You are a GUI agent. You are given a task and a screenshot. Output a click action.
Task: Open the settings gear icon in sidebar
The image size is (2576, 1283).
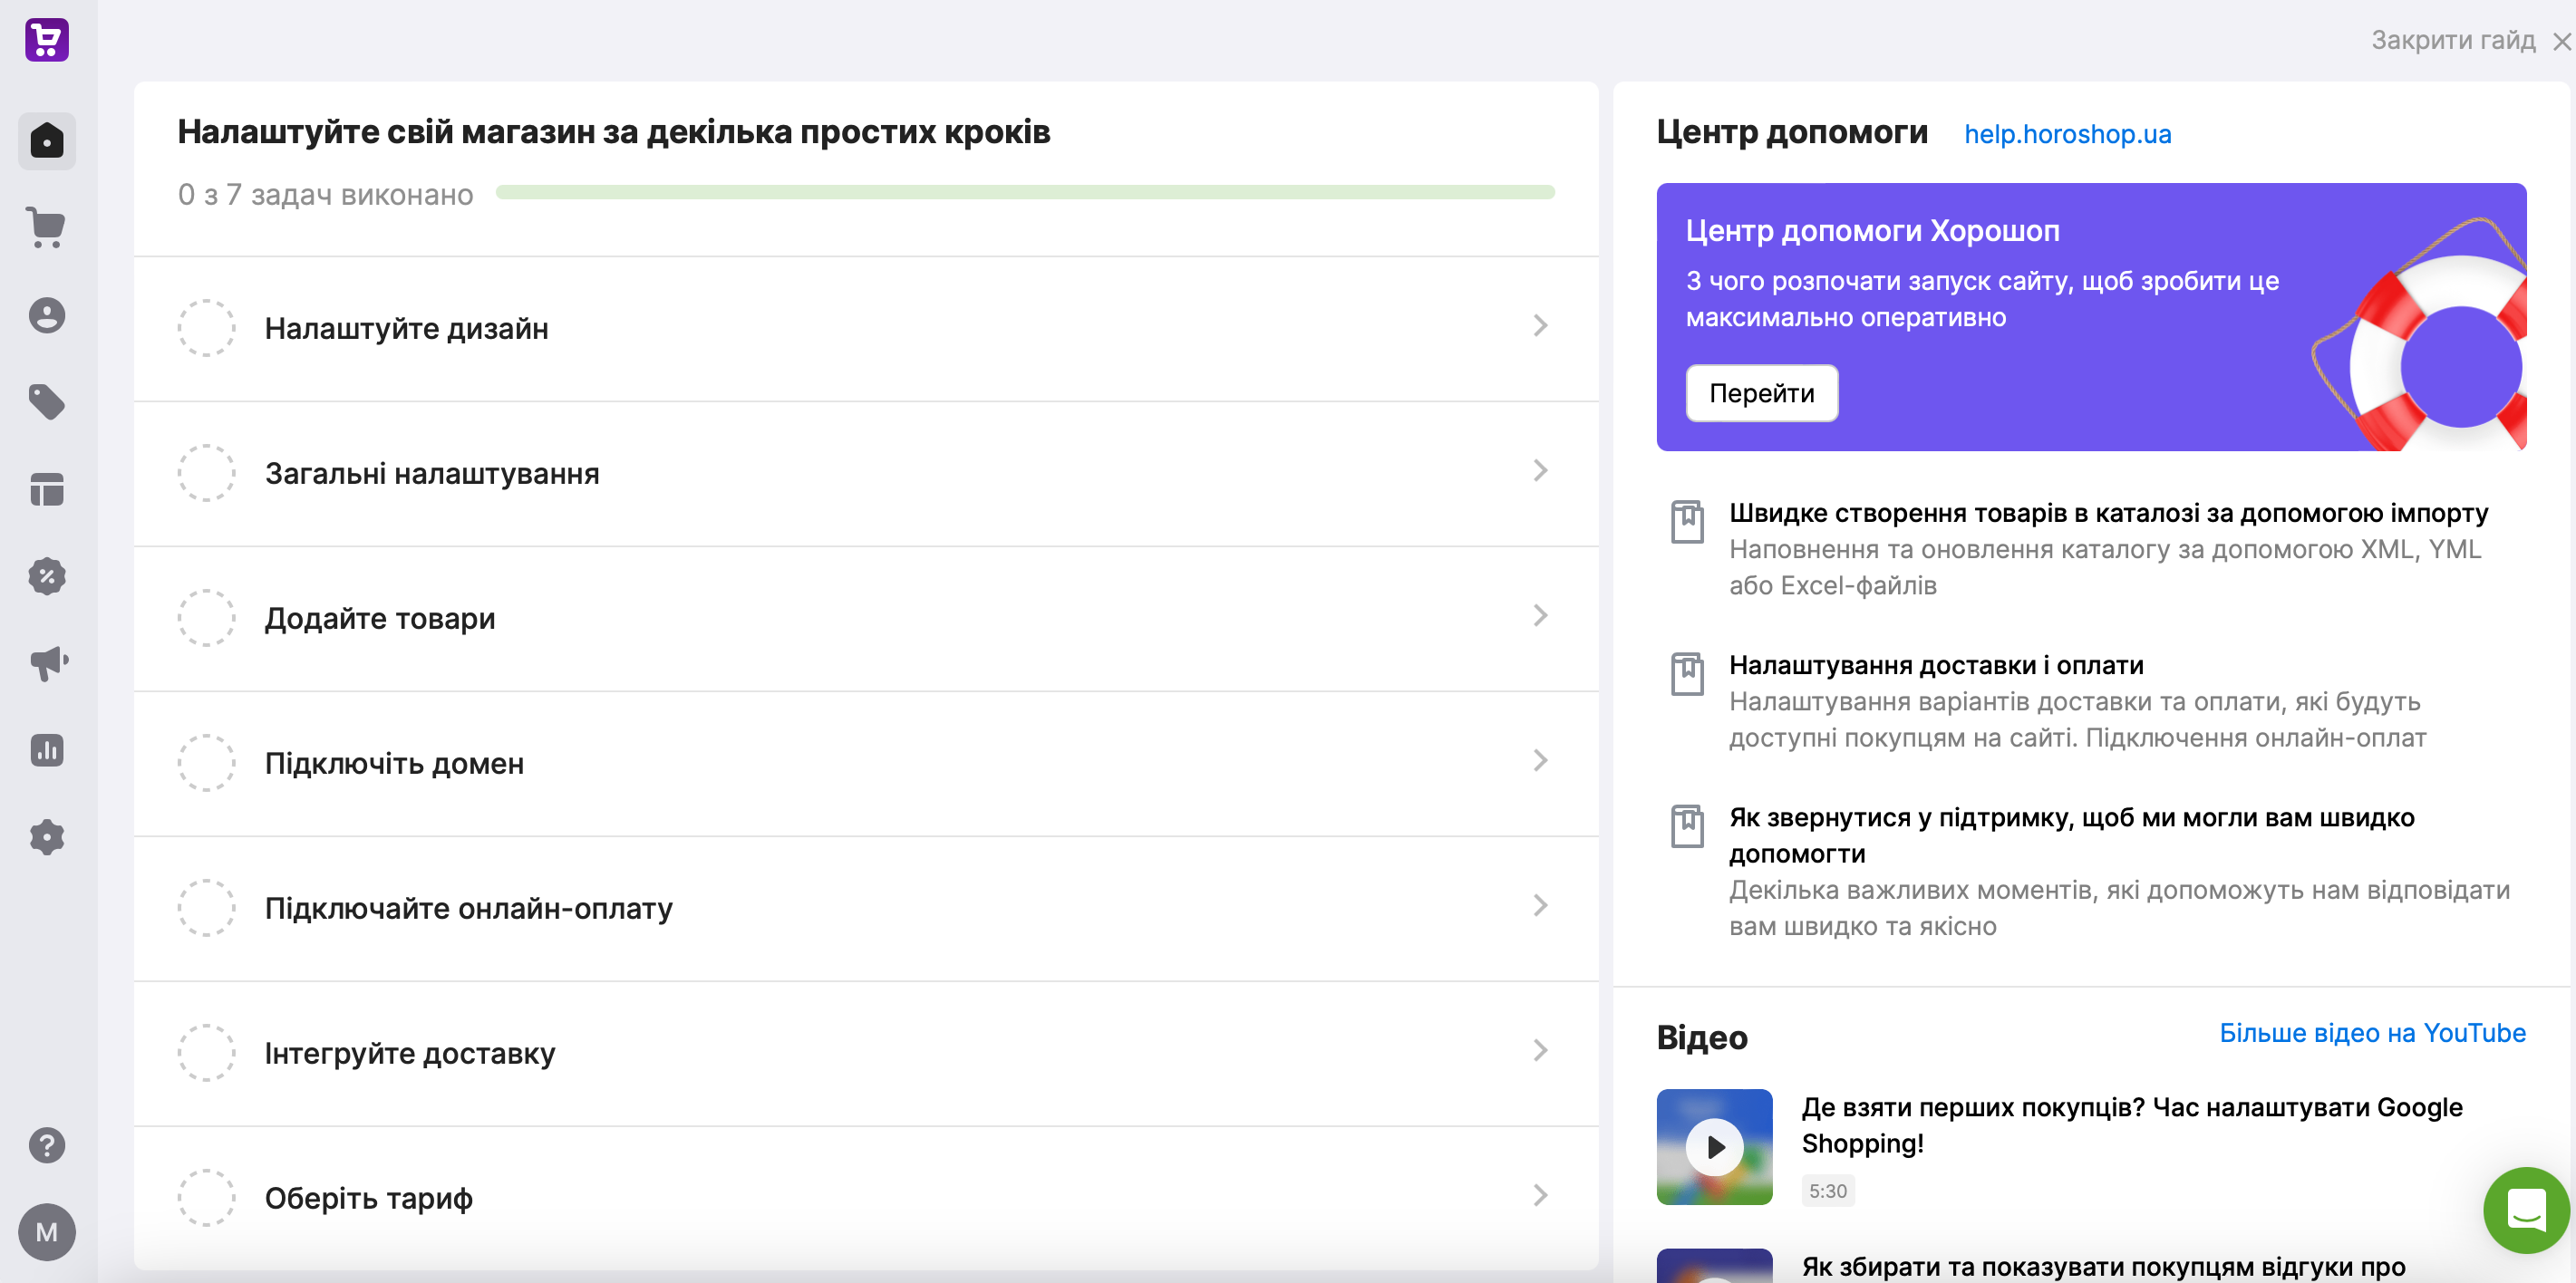click(47, 836)
